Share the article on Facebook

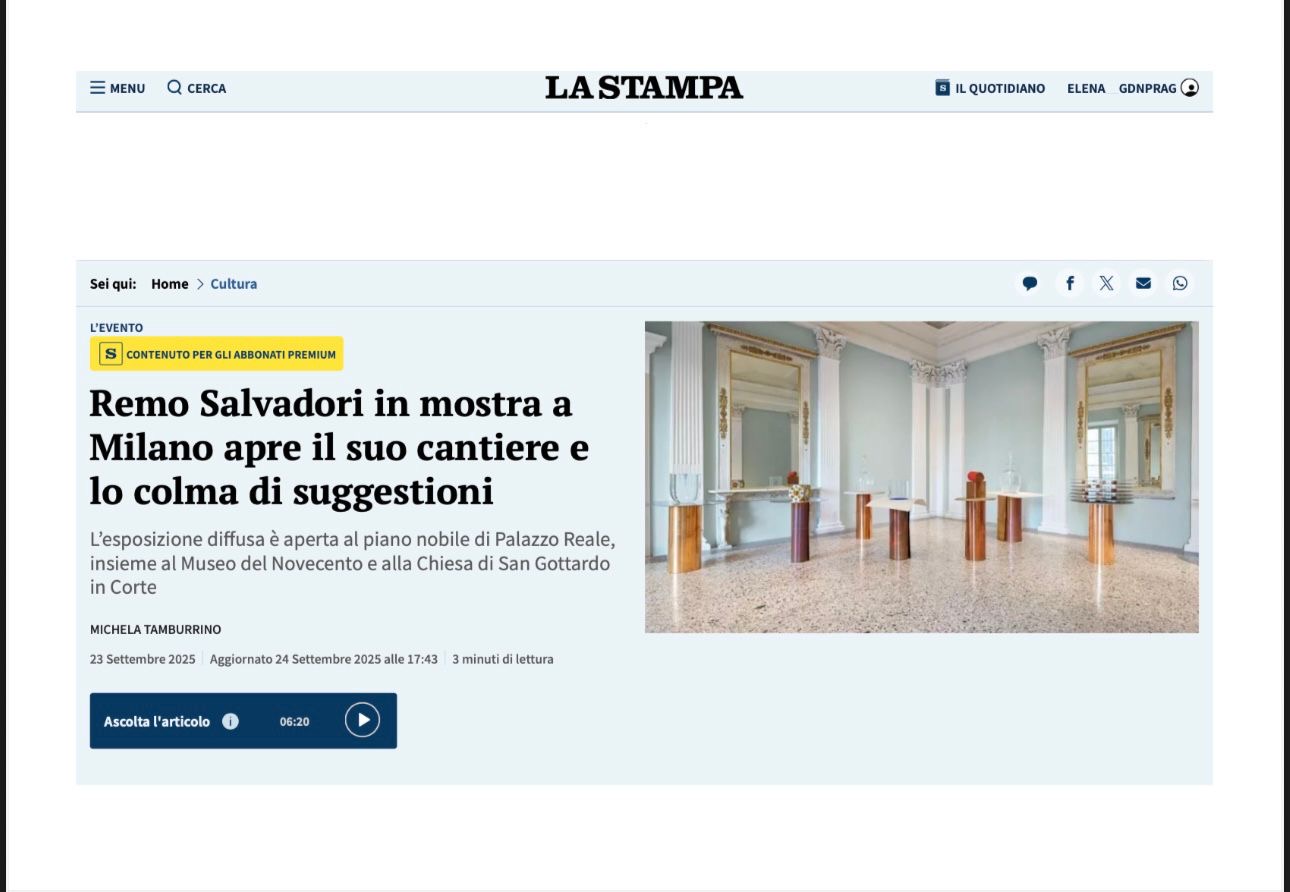(x=1069, y=283)
